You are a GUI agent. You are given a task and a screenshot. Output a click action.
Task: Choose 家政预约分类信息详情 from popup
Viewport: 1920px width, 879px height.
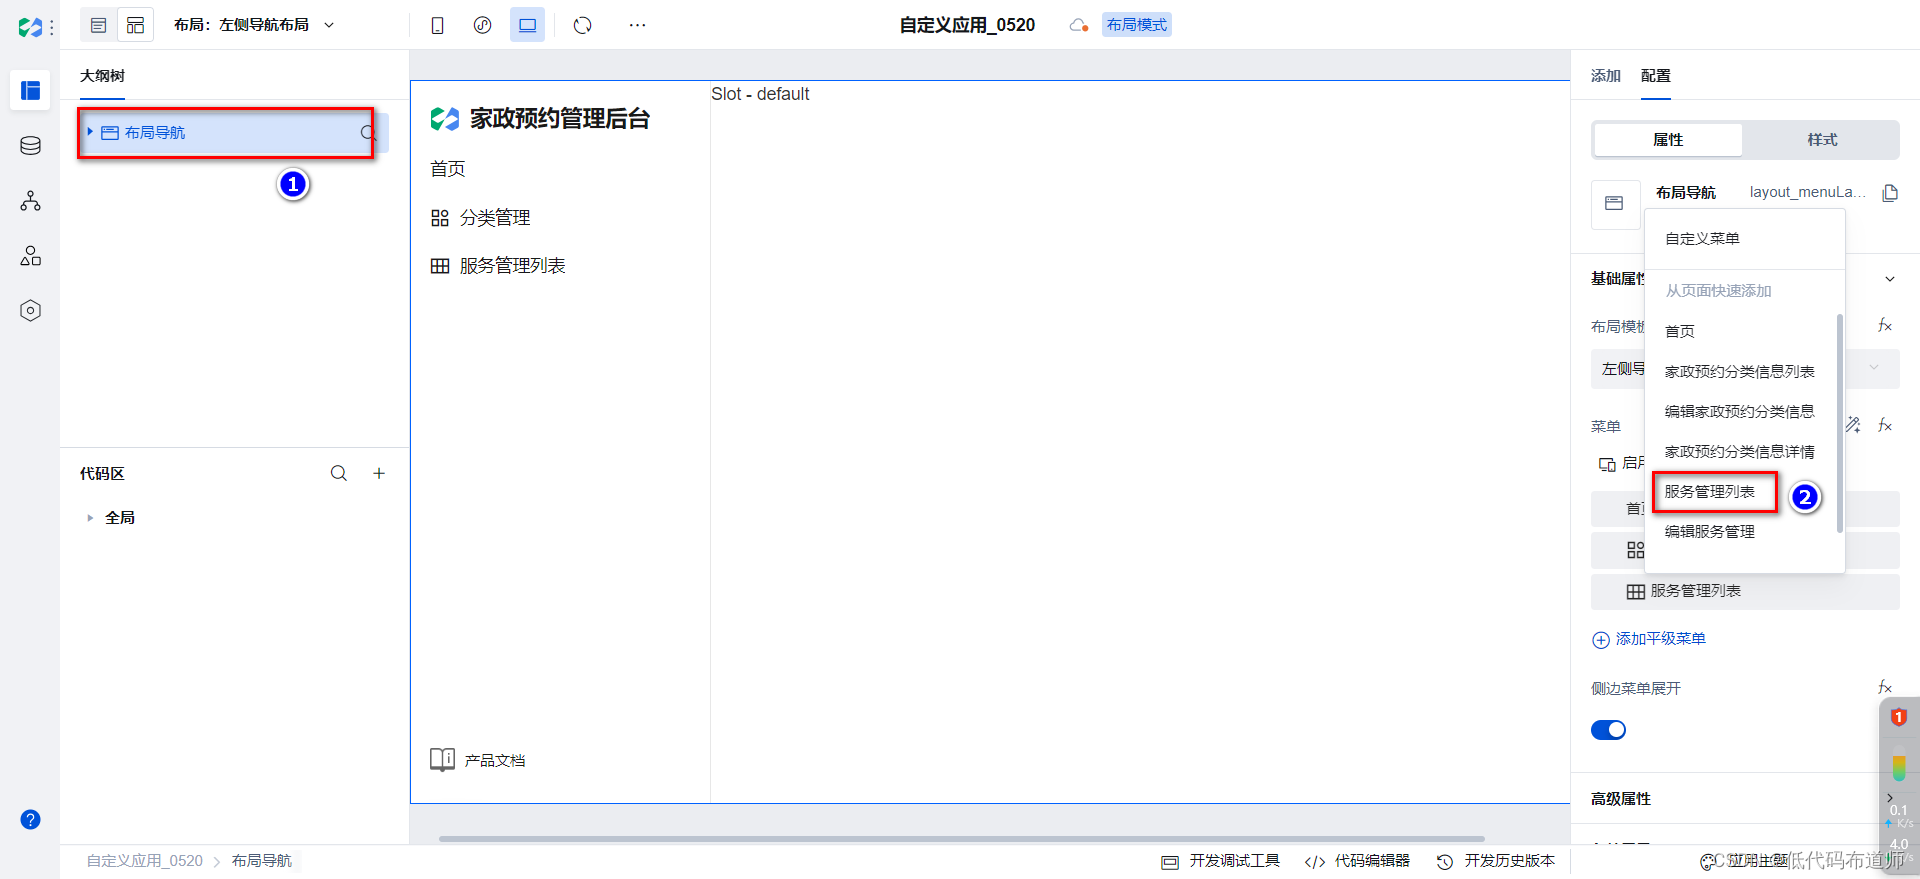[1741, 452]
